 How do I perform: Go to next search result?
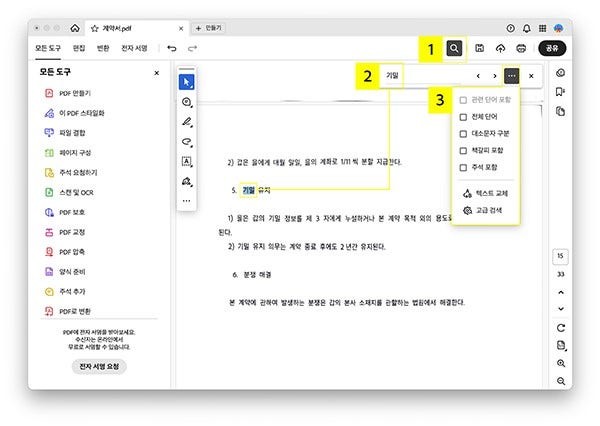pos(495,76)
